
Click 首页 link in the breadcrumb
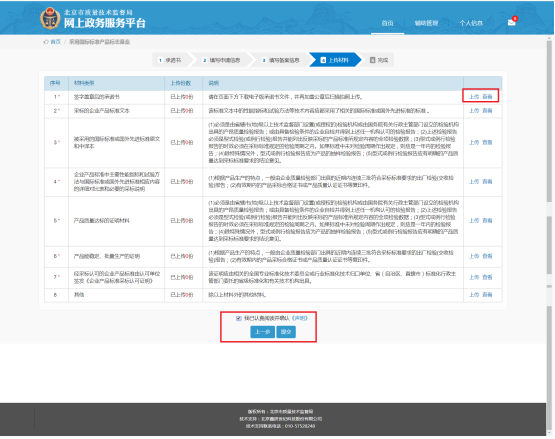[x=56, y=42]
